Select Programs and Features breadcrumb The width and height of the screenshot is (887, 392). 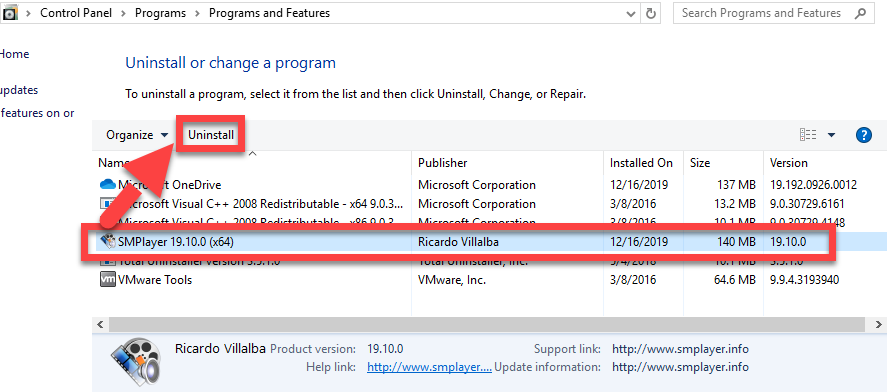click(x=269, y=12)
